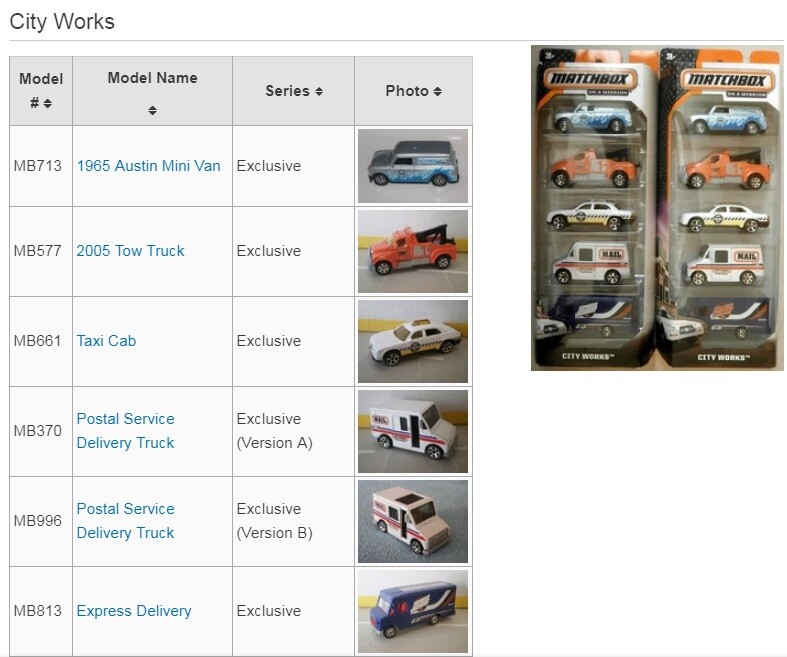Viewport: 787px width, 657px height.
Task: View Austin Mini Van photo thumbnail
Action: (413, 166)
